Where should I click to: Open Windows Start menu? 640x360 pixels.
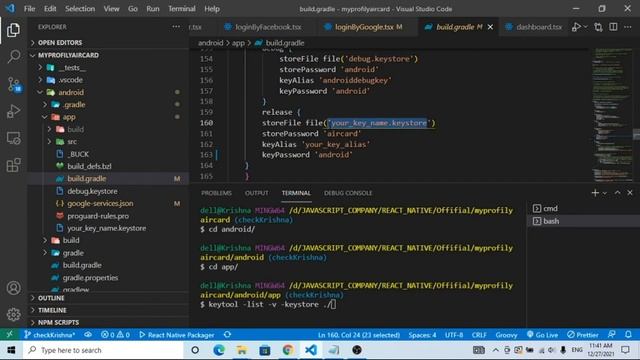pyautogui.click(x=11, y=350)
